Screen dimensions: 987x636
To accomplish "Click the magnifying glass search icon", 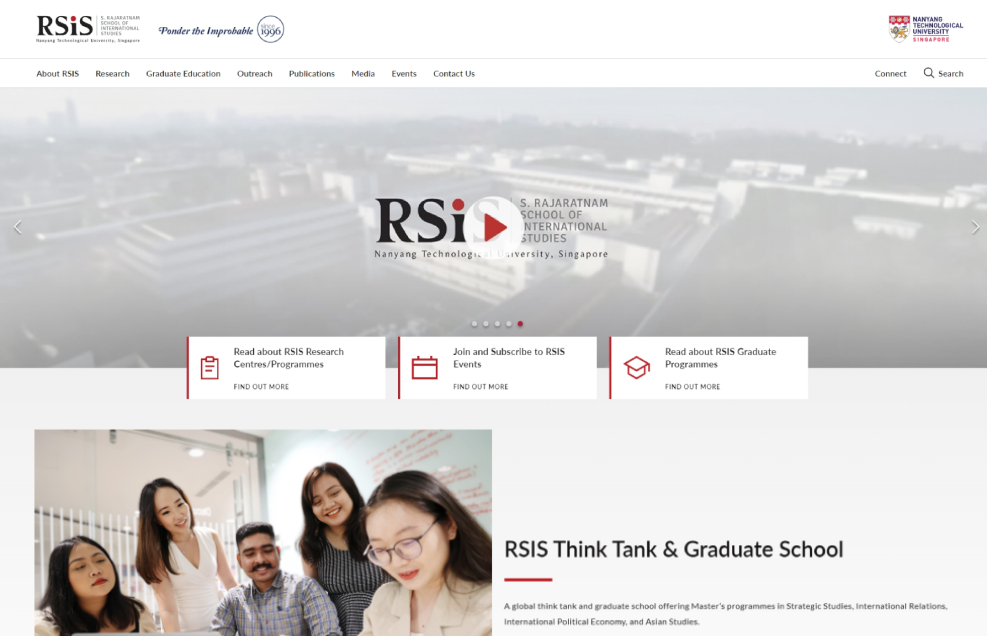I will (x=928, y=73).
